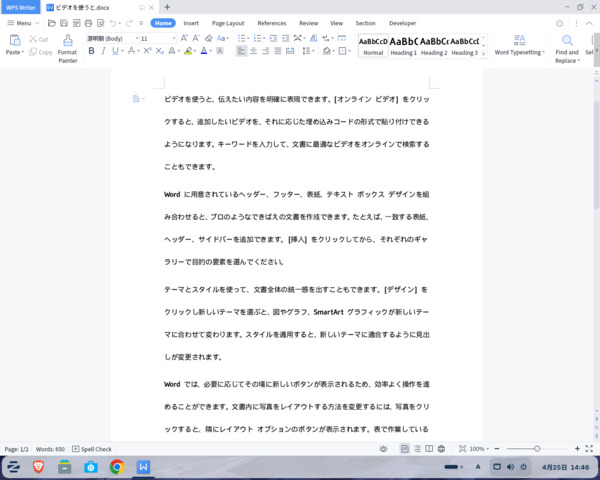Save the document using the toolbar icon
Viewport: 600px width, 480px height.
tap(64, 23)
